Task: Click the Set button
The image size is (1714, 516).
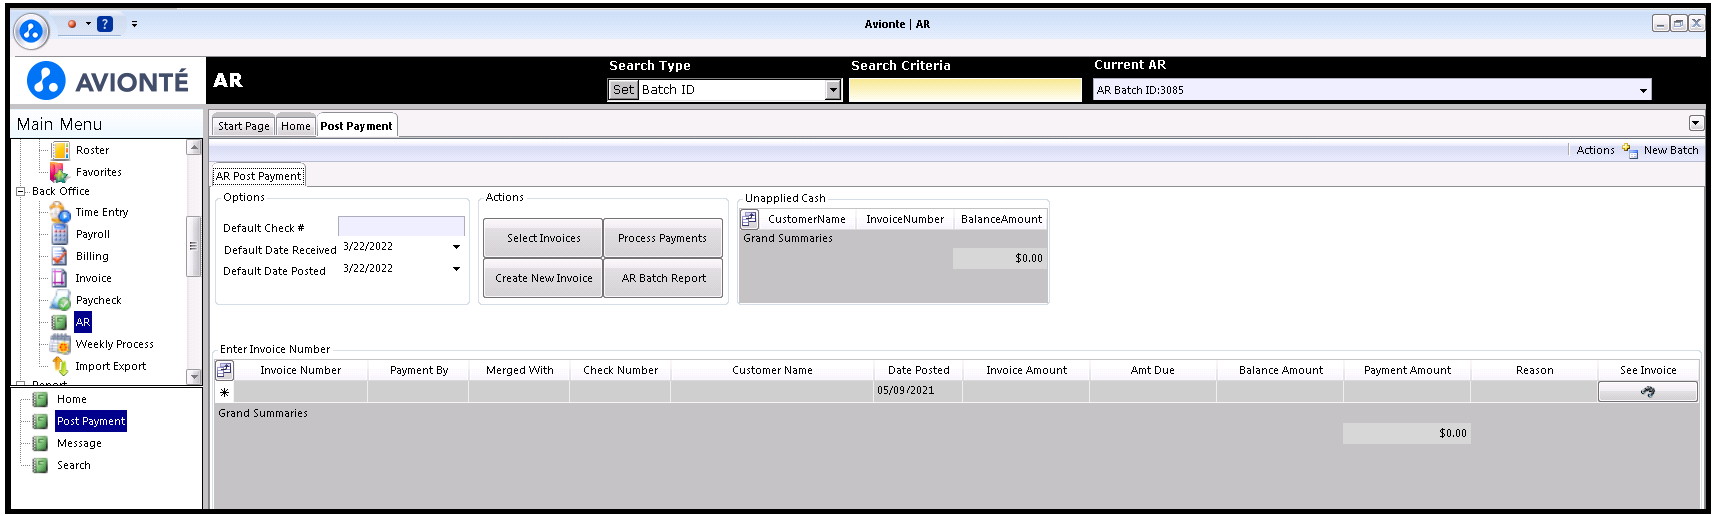Action: [x=623, y=90]
